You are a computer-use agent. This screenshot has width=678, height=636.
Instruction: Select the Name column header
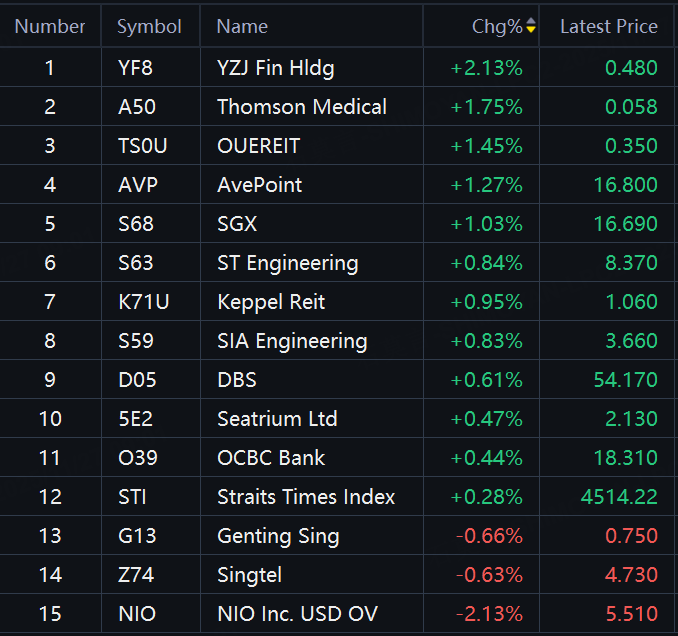tap(242, 27)
